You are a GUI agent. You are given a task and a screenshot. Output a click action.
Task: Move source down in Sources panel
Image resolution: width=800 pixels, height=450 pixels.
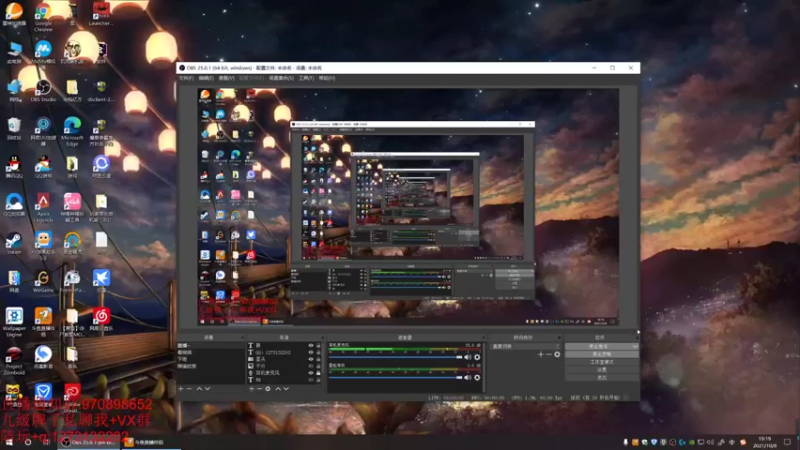[x=286, y=389]
